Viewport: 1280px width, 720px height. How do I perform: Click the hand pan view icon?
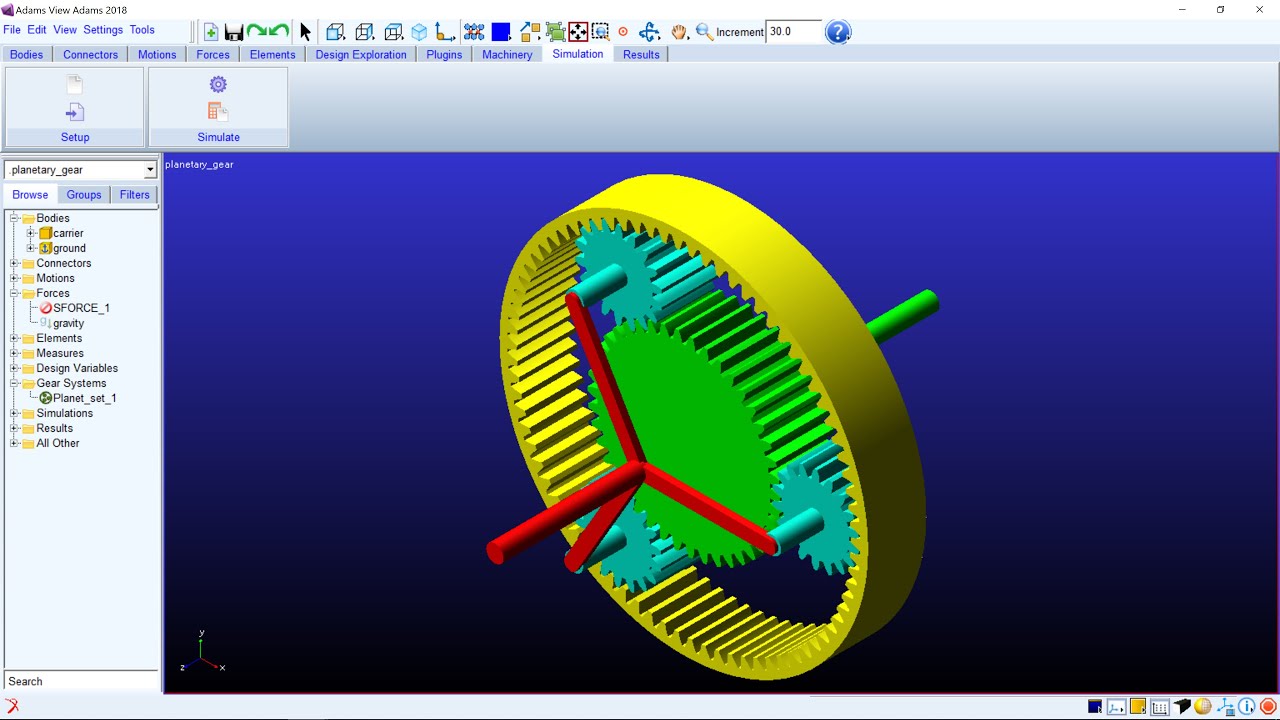(x=680, y=32)
